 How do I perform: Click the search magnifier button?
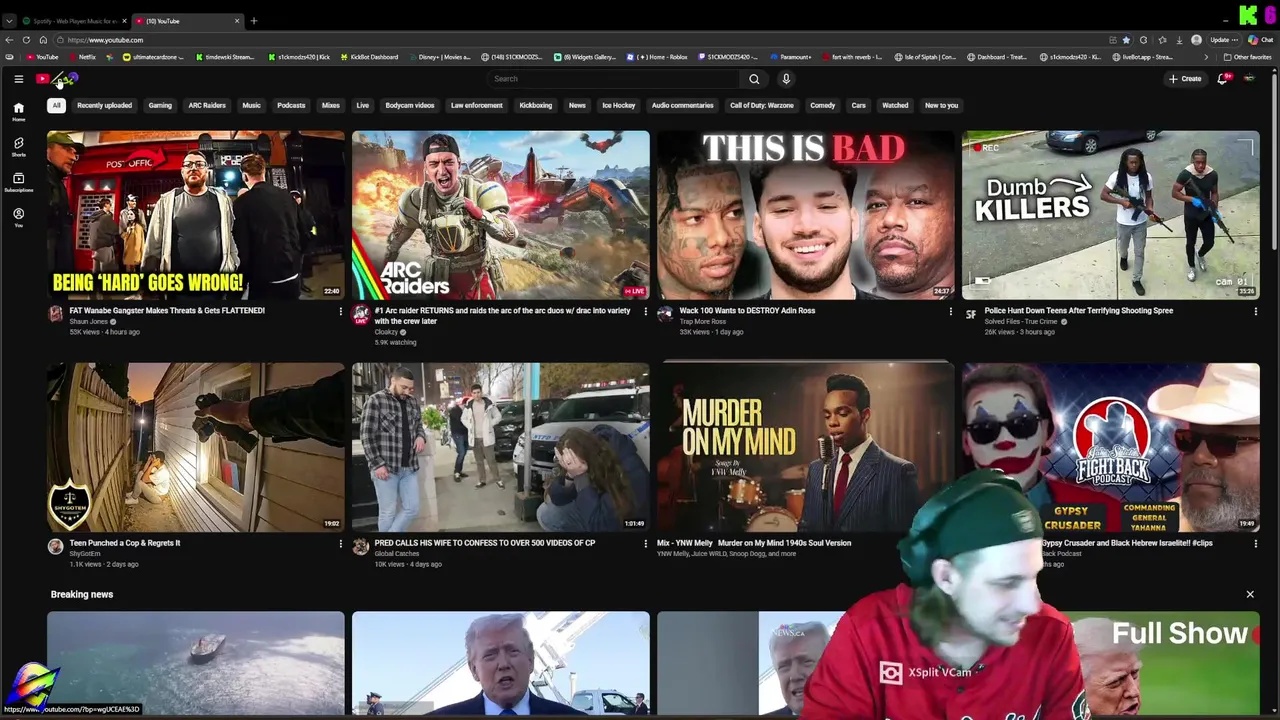754,79
